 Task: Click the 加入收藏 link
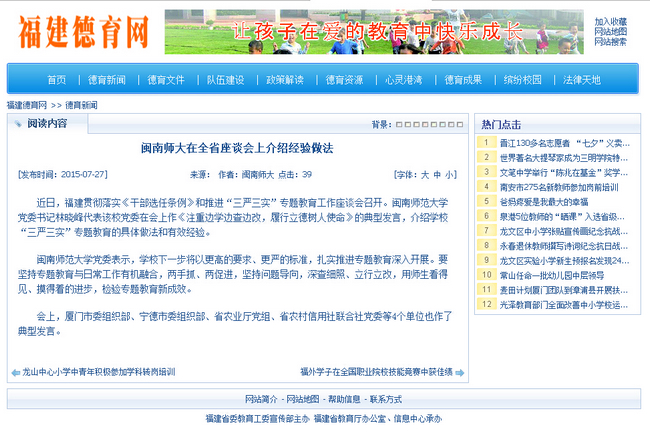(610, 22)
